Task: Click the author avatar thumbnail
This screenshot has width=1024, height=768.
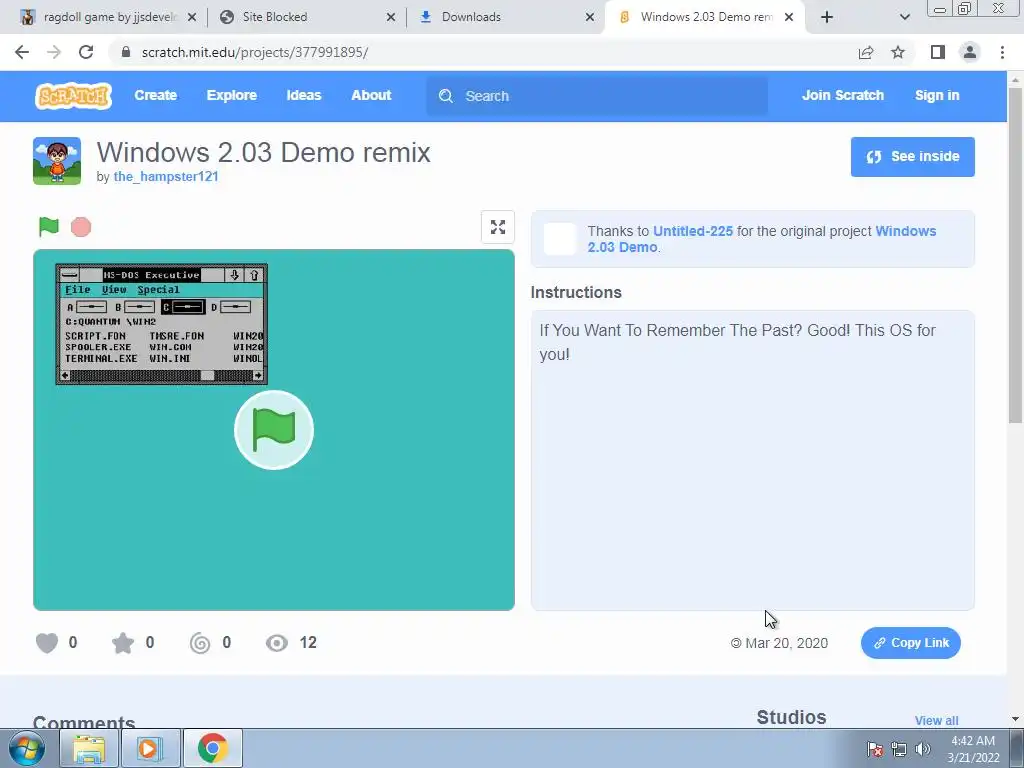Action: (57, 161)
